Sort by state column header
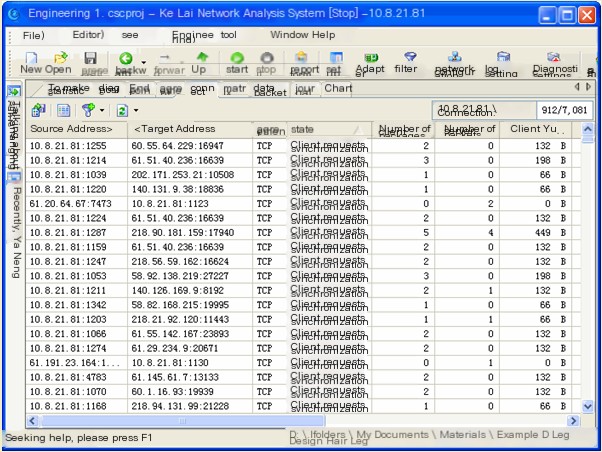 pos(329,129)
